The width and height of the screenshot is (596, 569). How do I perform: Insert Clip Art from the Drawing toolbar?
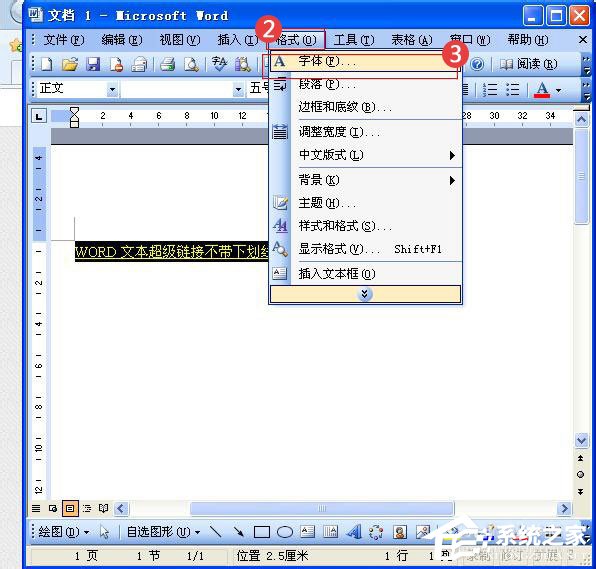(399, 531)
